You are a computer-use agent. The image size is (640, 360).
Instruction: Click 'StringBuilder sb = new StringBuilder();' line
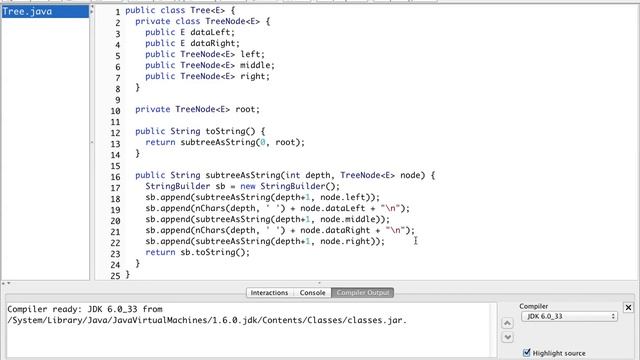pos(242,187)
